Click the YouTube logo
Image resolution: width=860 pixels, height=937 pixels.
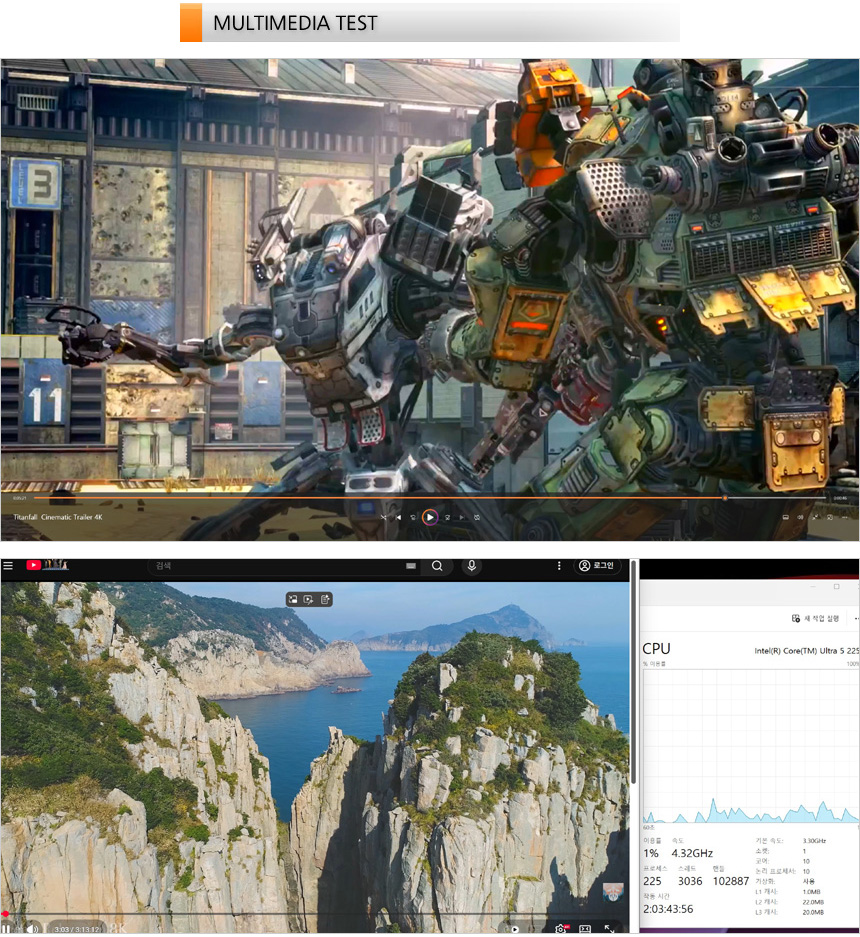click(34, 566)
